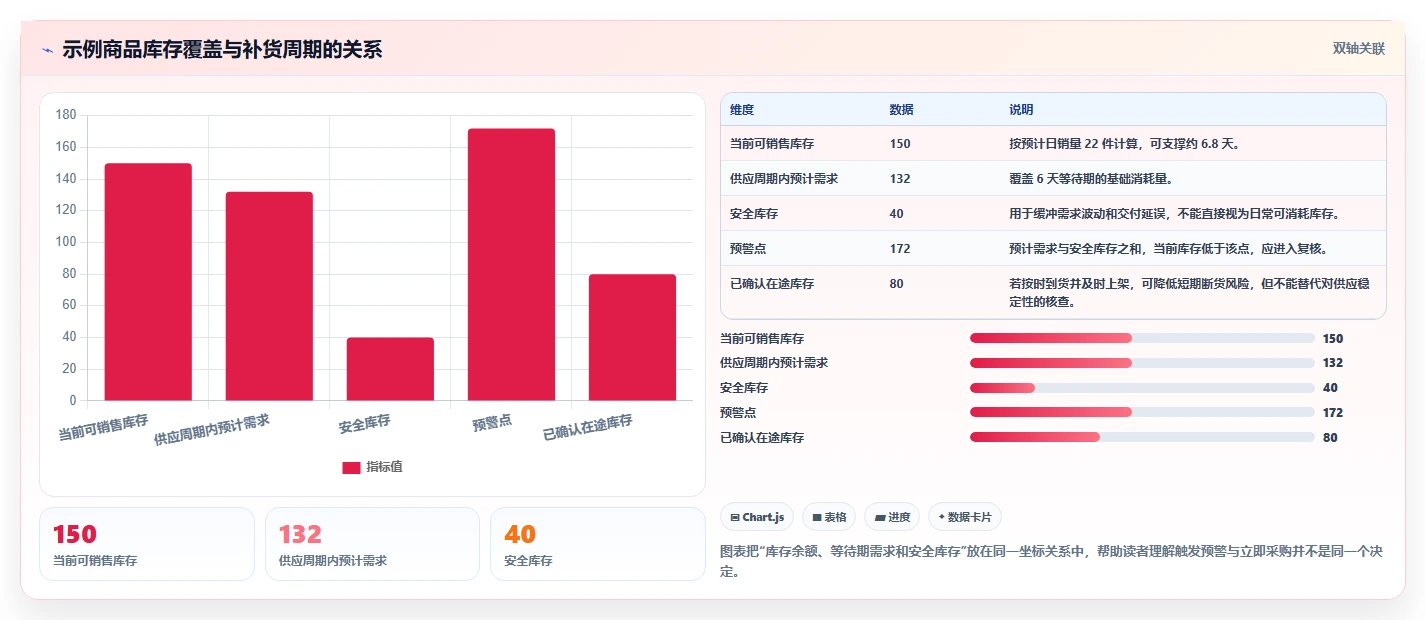Click the 数据 column header
The image size is (1426, 620).
[901, 109]
